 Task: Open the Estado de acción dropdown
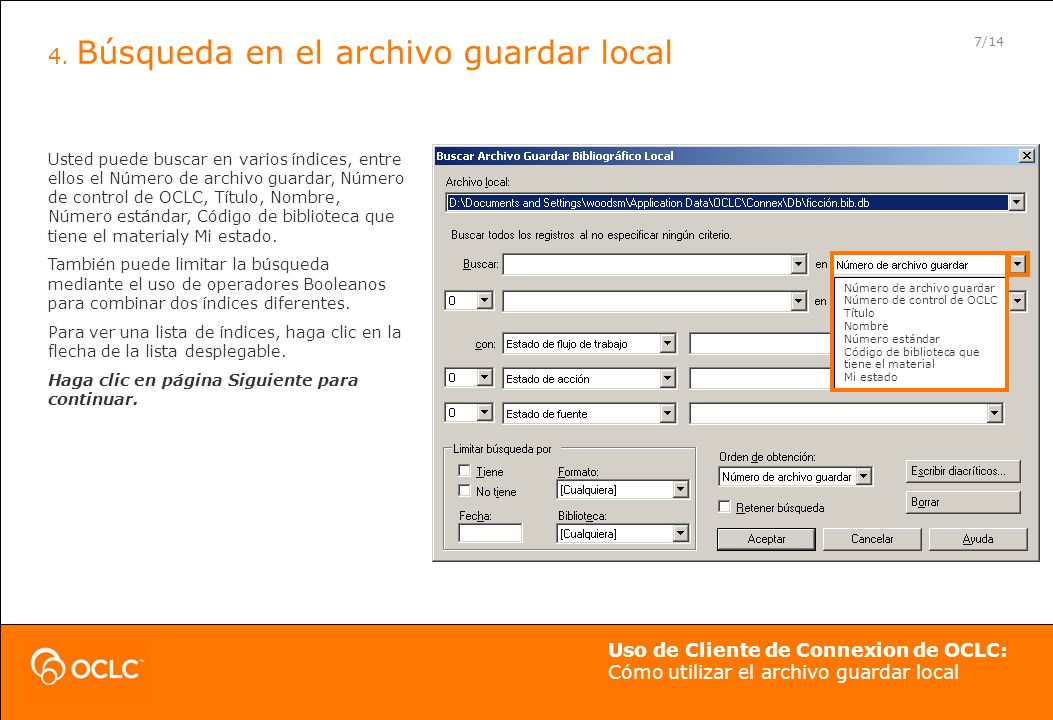point(667,379)
